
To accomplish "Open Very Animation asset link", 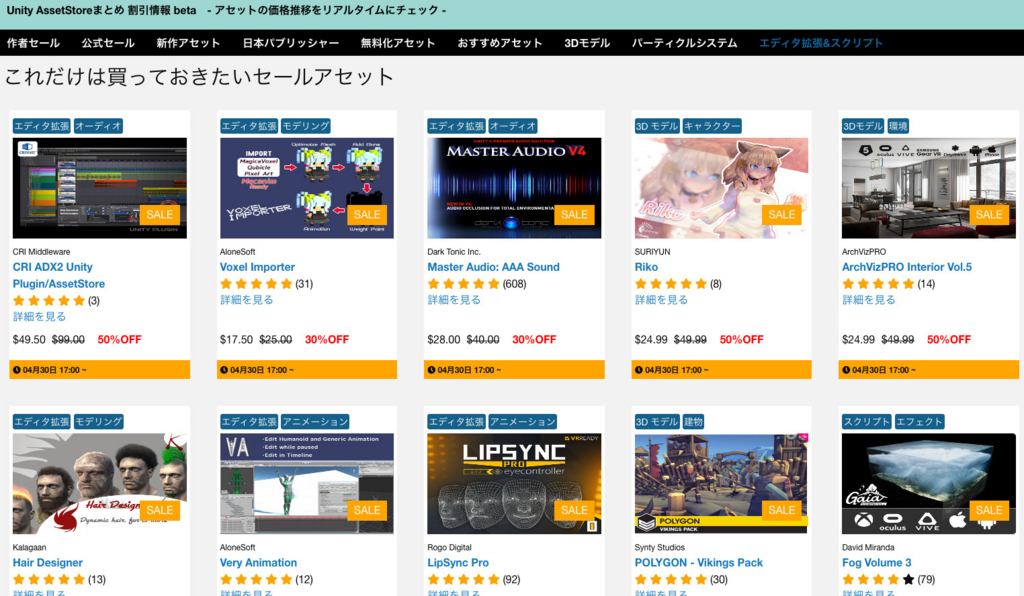I will [258, 563].
